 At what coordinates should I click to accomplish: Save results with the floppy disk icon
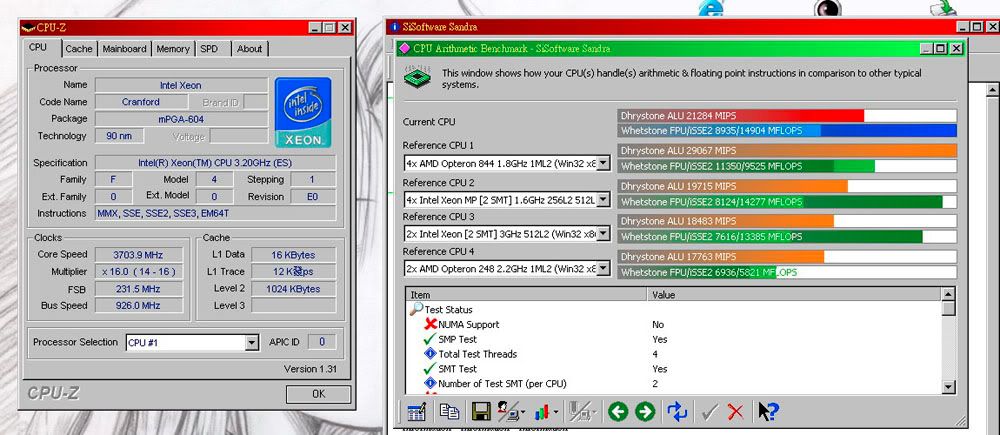click(x=481, y=412)
